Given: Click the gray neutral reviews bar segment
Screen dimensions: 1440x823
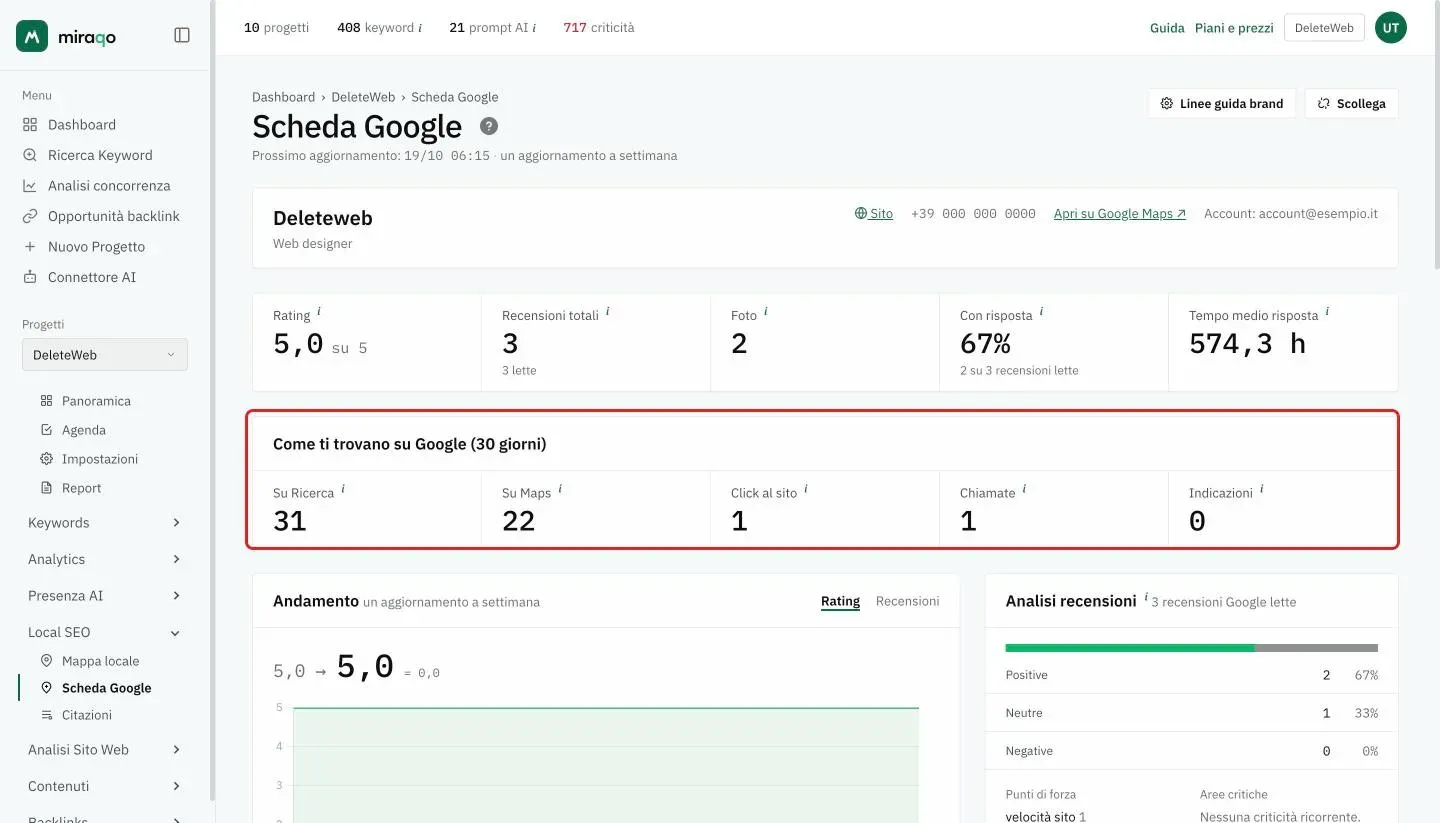Looking at the screenshot, I should 1316,648.
